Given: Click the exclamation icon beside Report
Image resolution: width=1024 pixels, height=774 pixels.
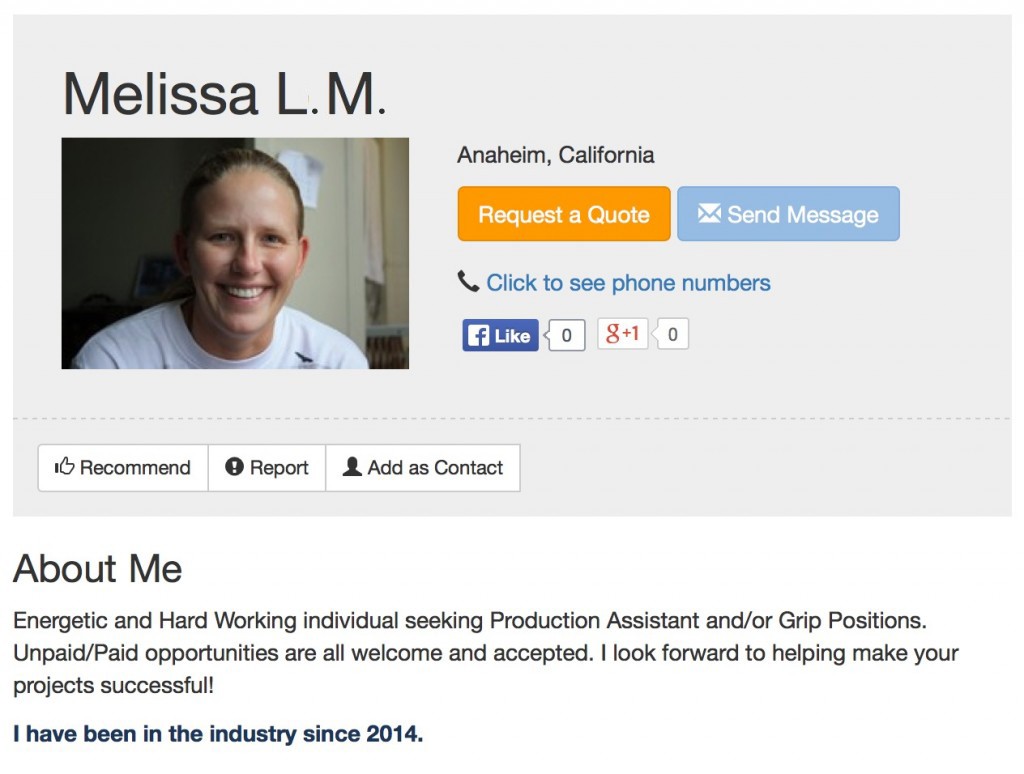Looking at the screenshot, I should pos(235,467).
